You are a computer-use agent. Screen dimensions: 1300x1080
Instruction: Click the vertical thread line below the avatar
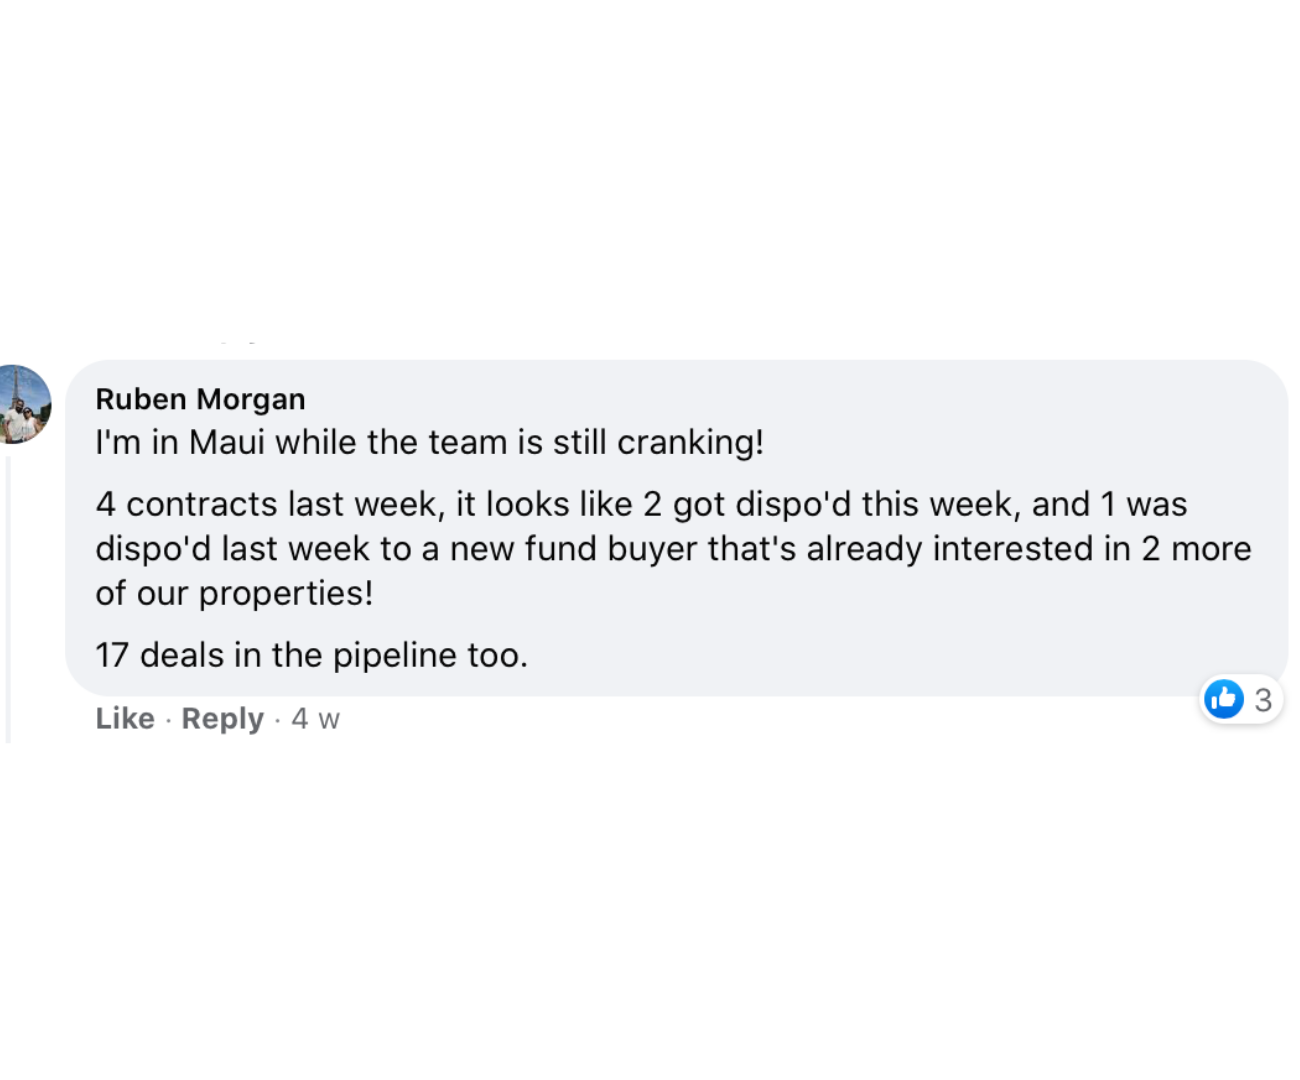(x=9, y=600)
